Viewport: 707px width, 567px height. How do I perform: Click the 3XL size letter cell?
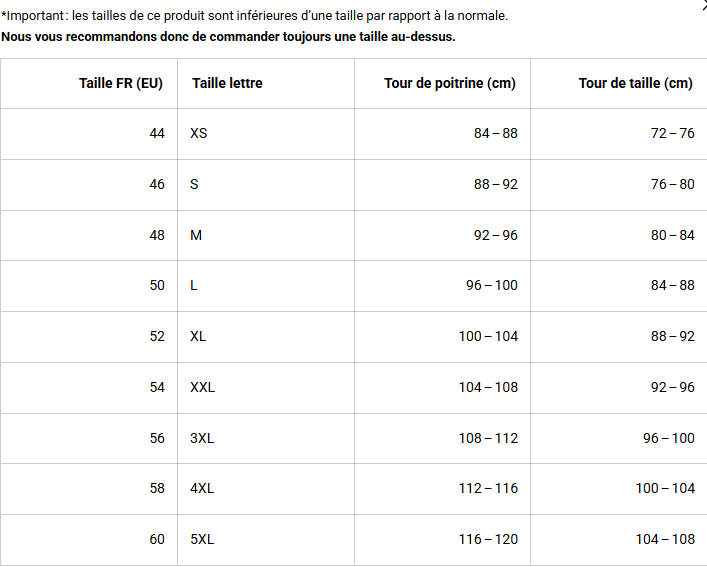pos(266,438)
